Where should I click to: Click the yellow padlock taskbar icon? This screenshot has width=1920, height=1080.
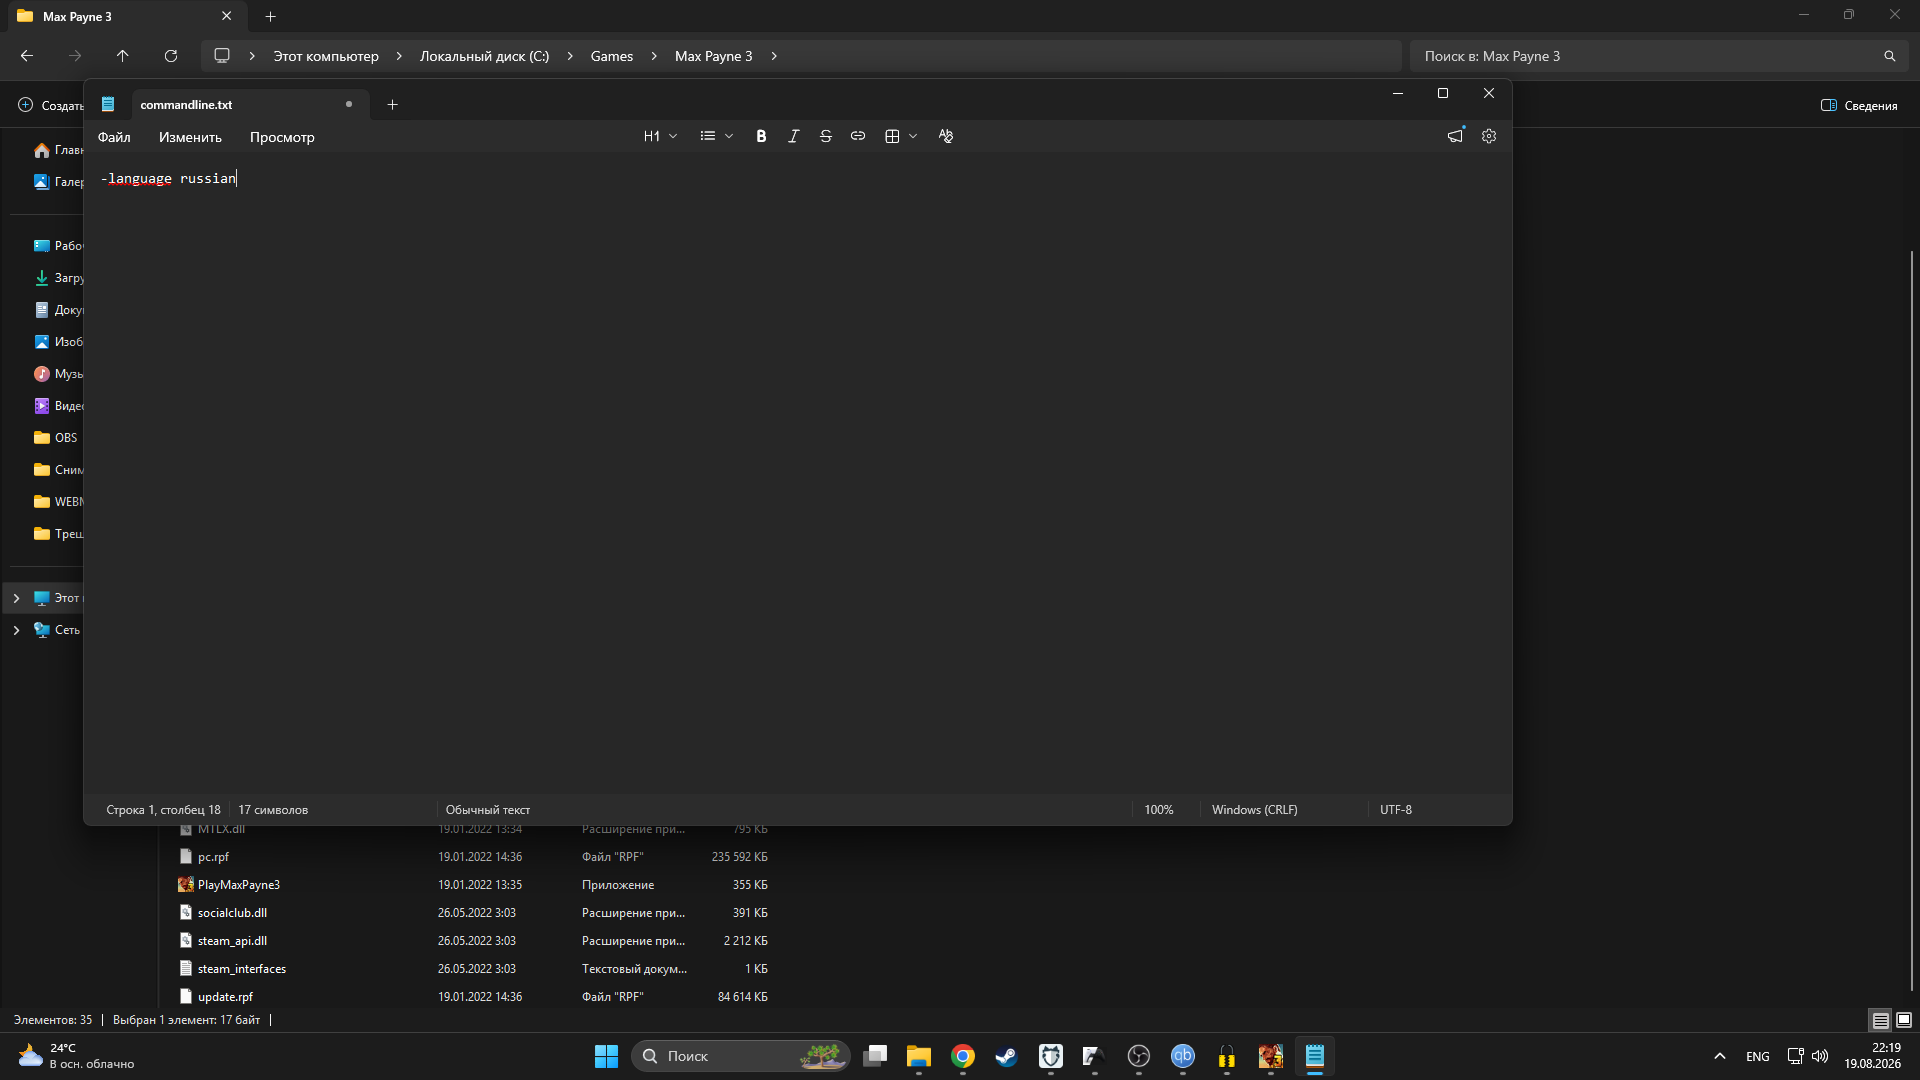[1227, 1056]
